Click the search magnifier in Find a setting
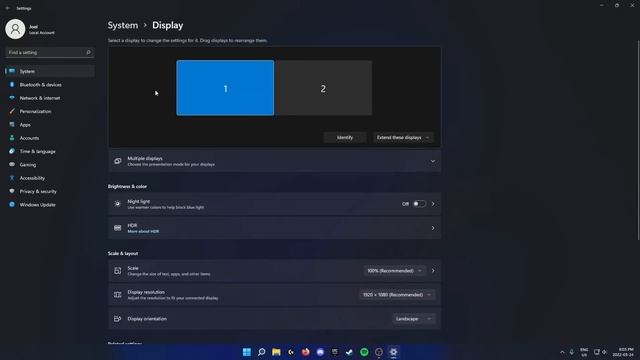Viewport: 640px width, 360px height. click(88, 52)
